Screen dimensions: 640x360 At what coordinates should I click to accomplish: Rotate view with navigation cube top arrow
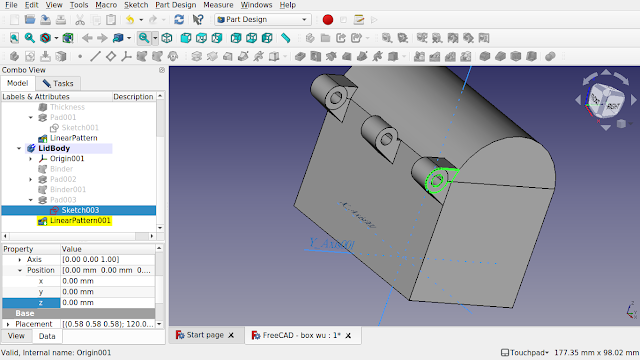coord(606,72)
